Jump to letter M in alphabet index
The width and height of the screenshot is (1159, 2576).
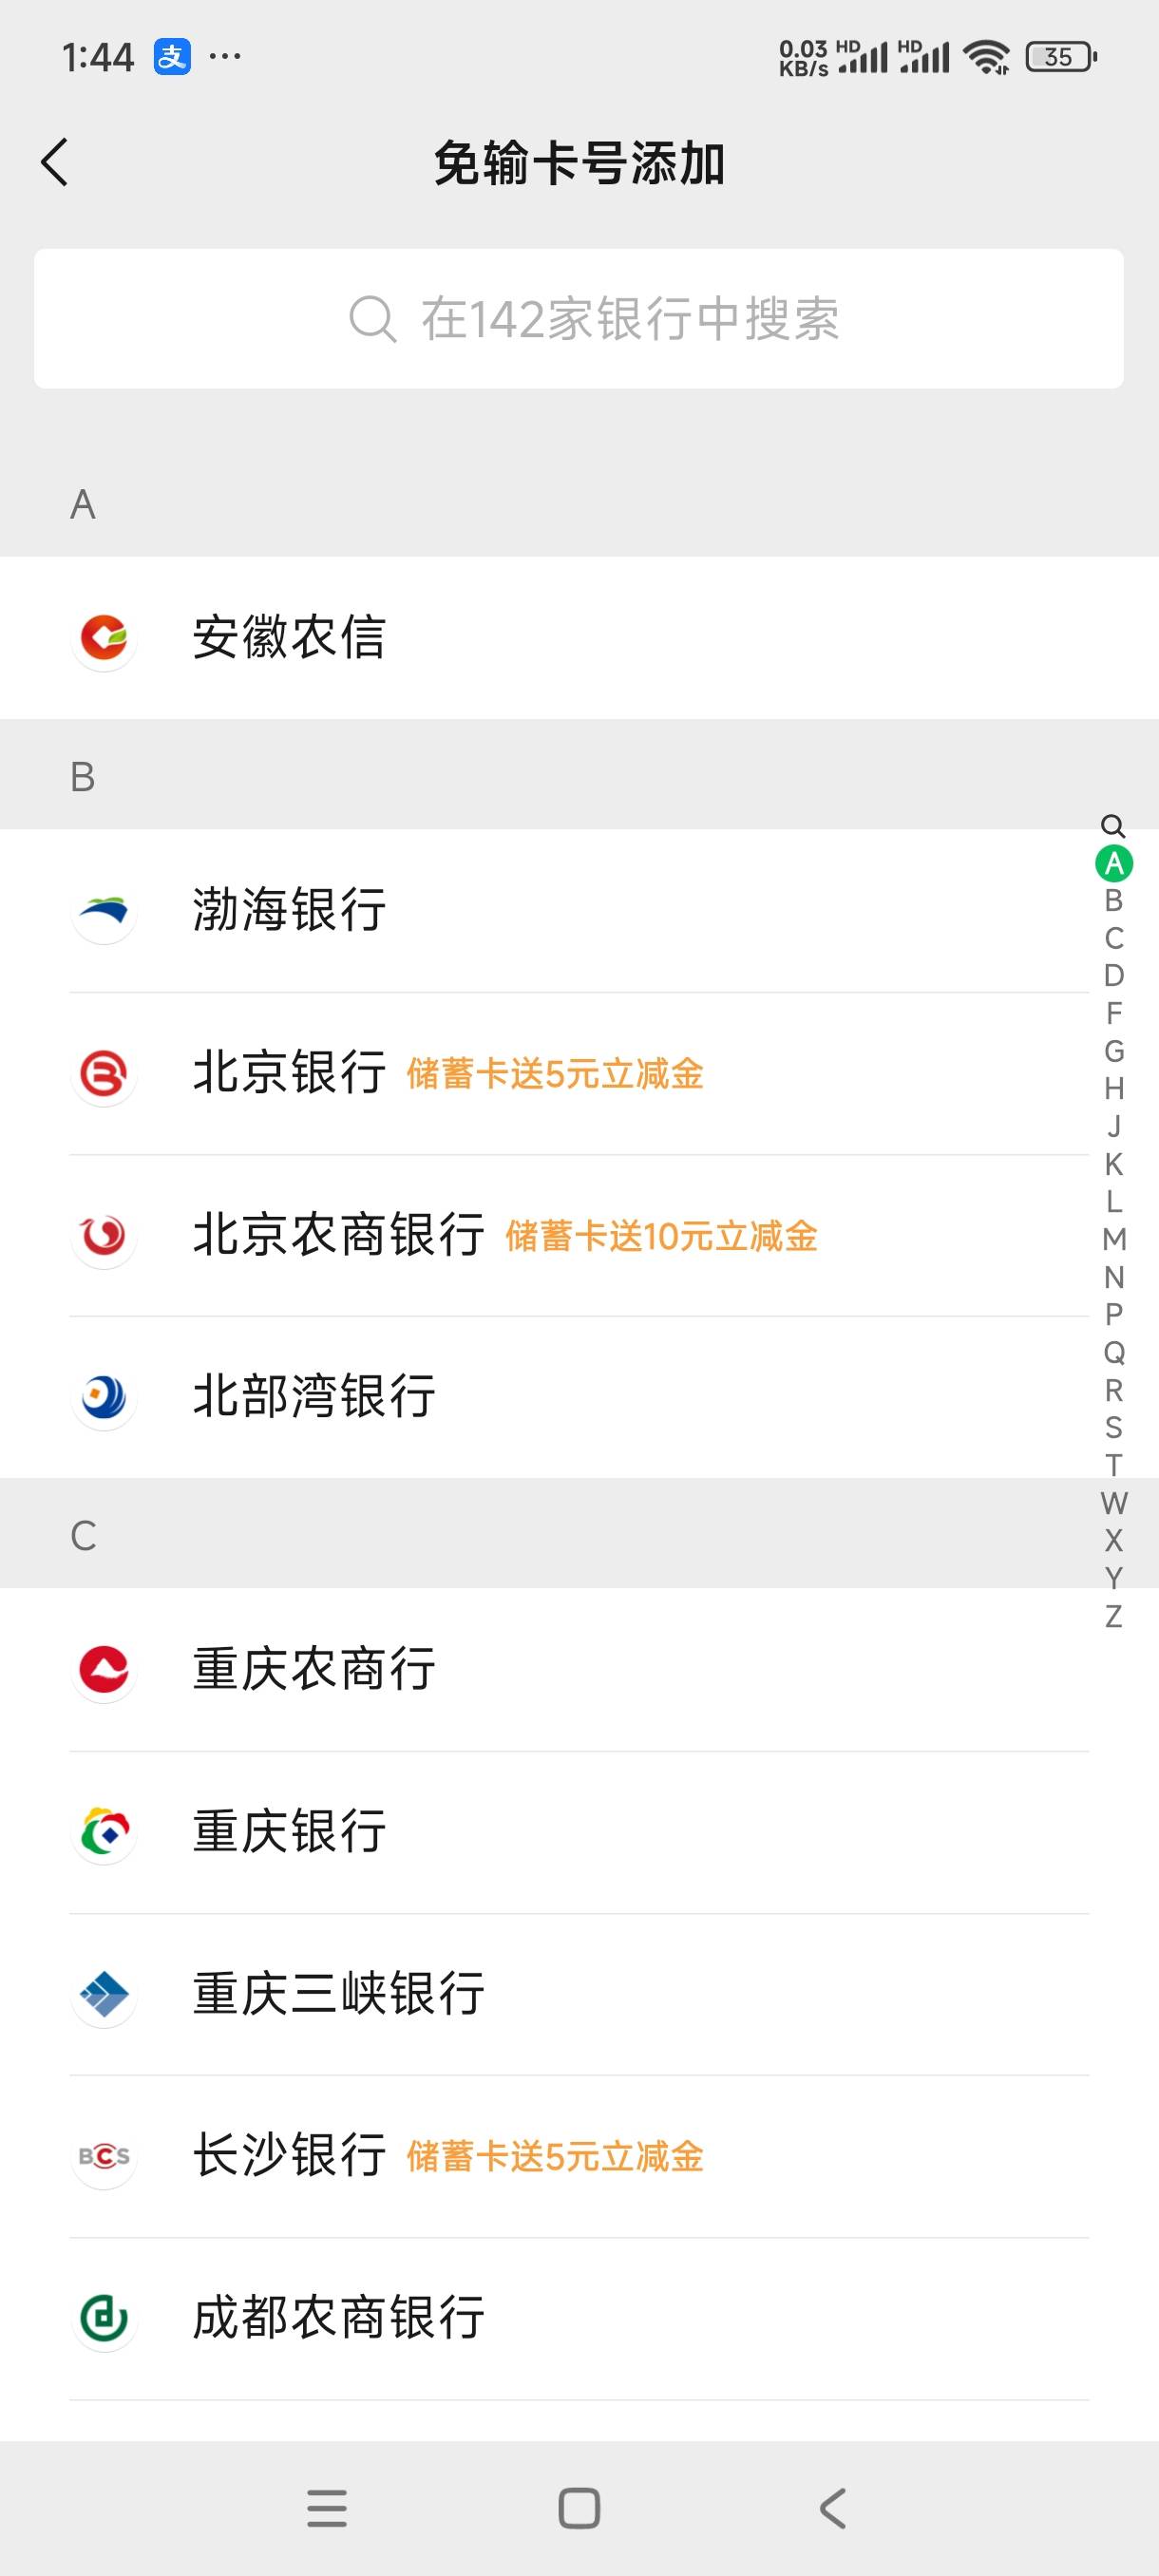[x=1113, y=1240]
